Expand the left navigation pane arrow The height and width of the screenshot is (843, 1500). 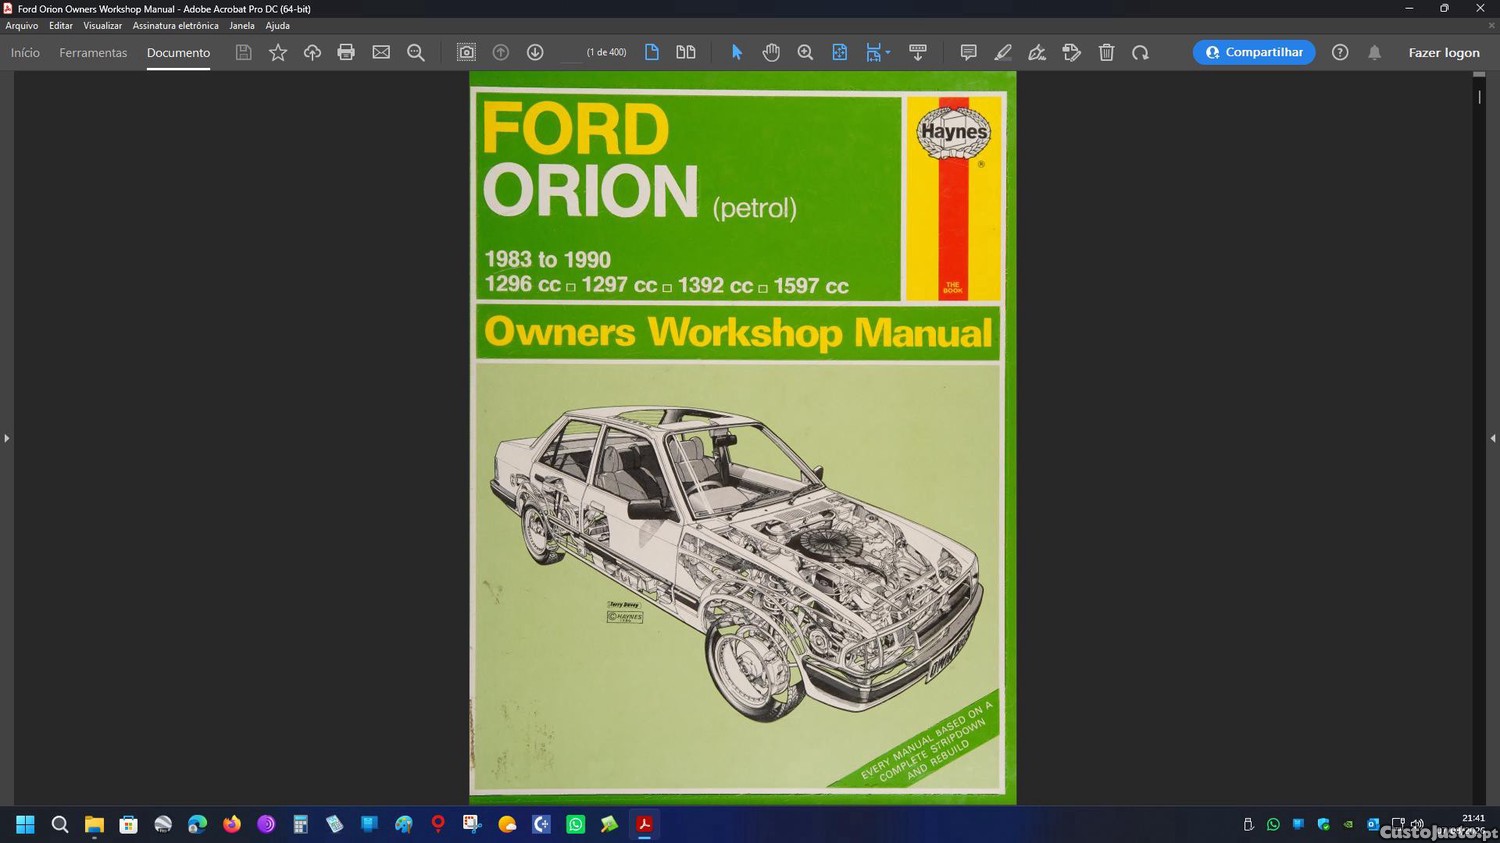[x=6, y=438]
